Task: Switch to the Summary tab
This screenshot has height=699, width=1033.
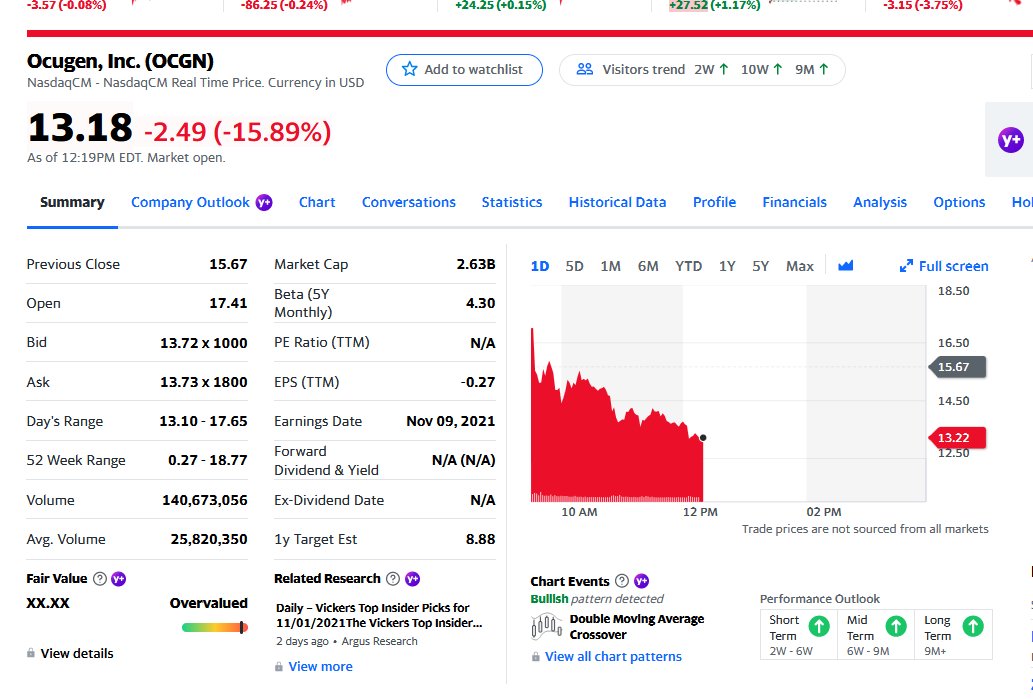Action: 72,202
